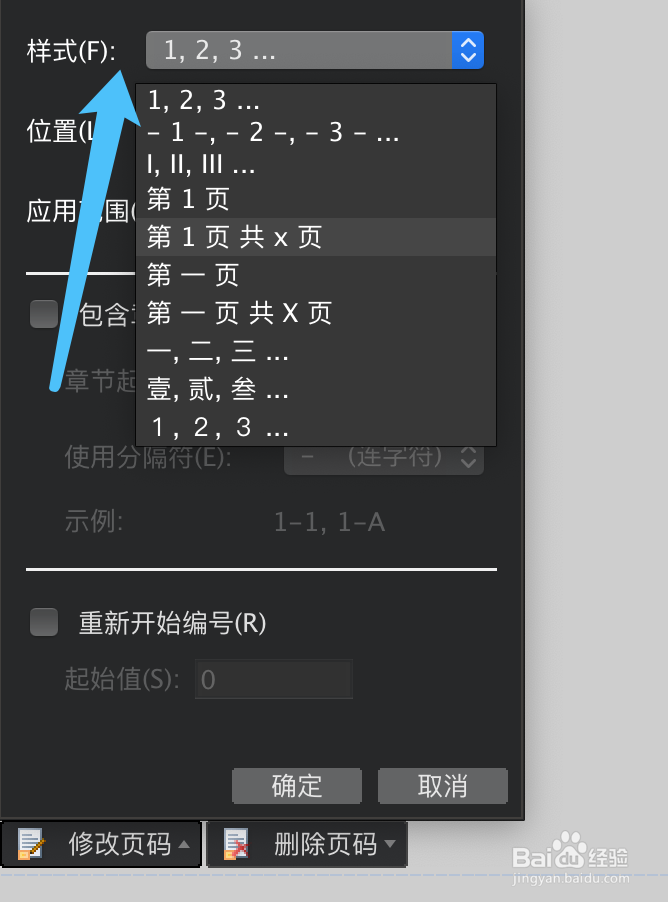Click the 取消 cancel button
The width and height of the screenshot is (668, 902).
[442, 786]
